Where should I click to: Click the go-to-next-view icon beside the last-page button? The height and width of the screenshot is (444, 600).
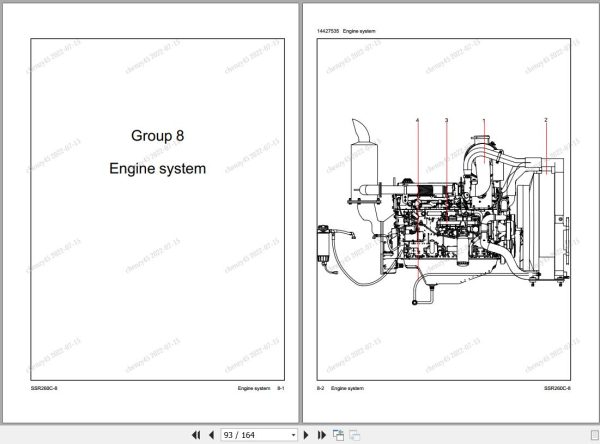point(338,435)
